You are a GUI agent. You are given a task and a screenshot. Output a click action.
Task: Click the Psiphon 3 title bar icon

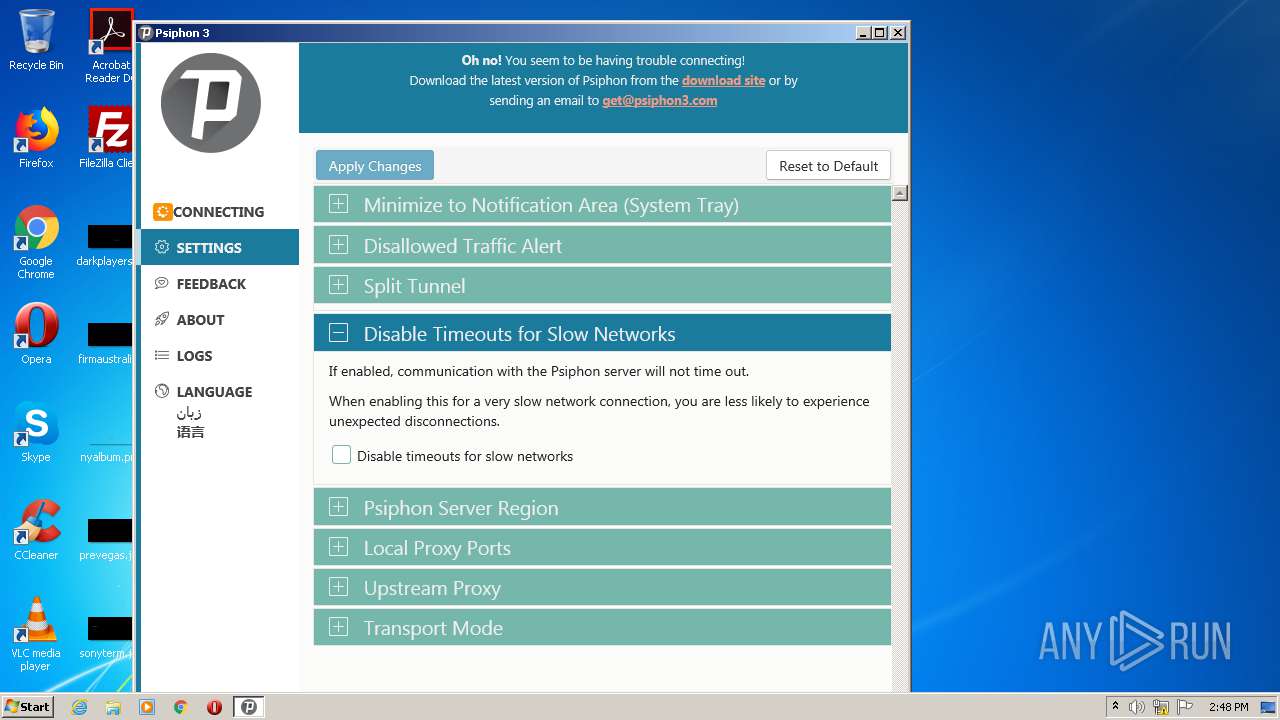pos(146,33)
